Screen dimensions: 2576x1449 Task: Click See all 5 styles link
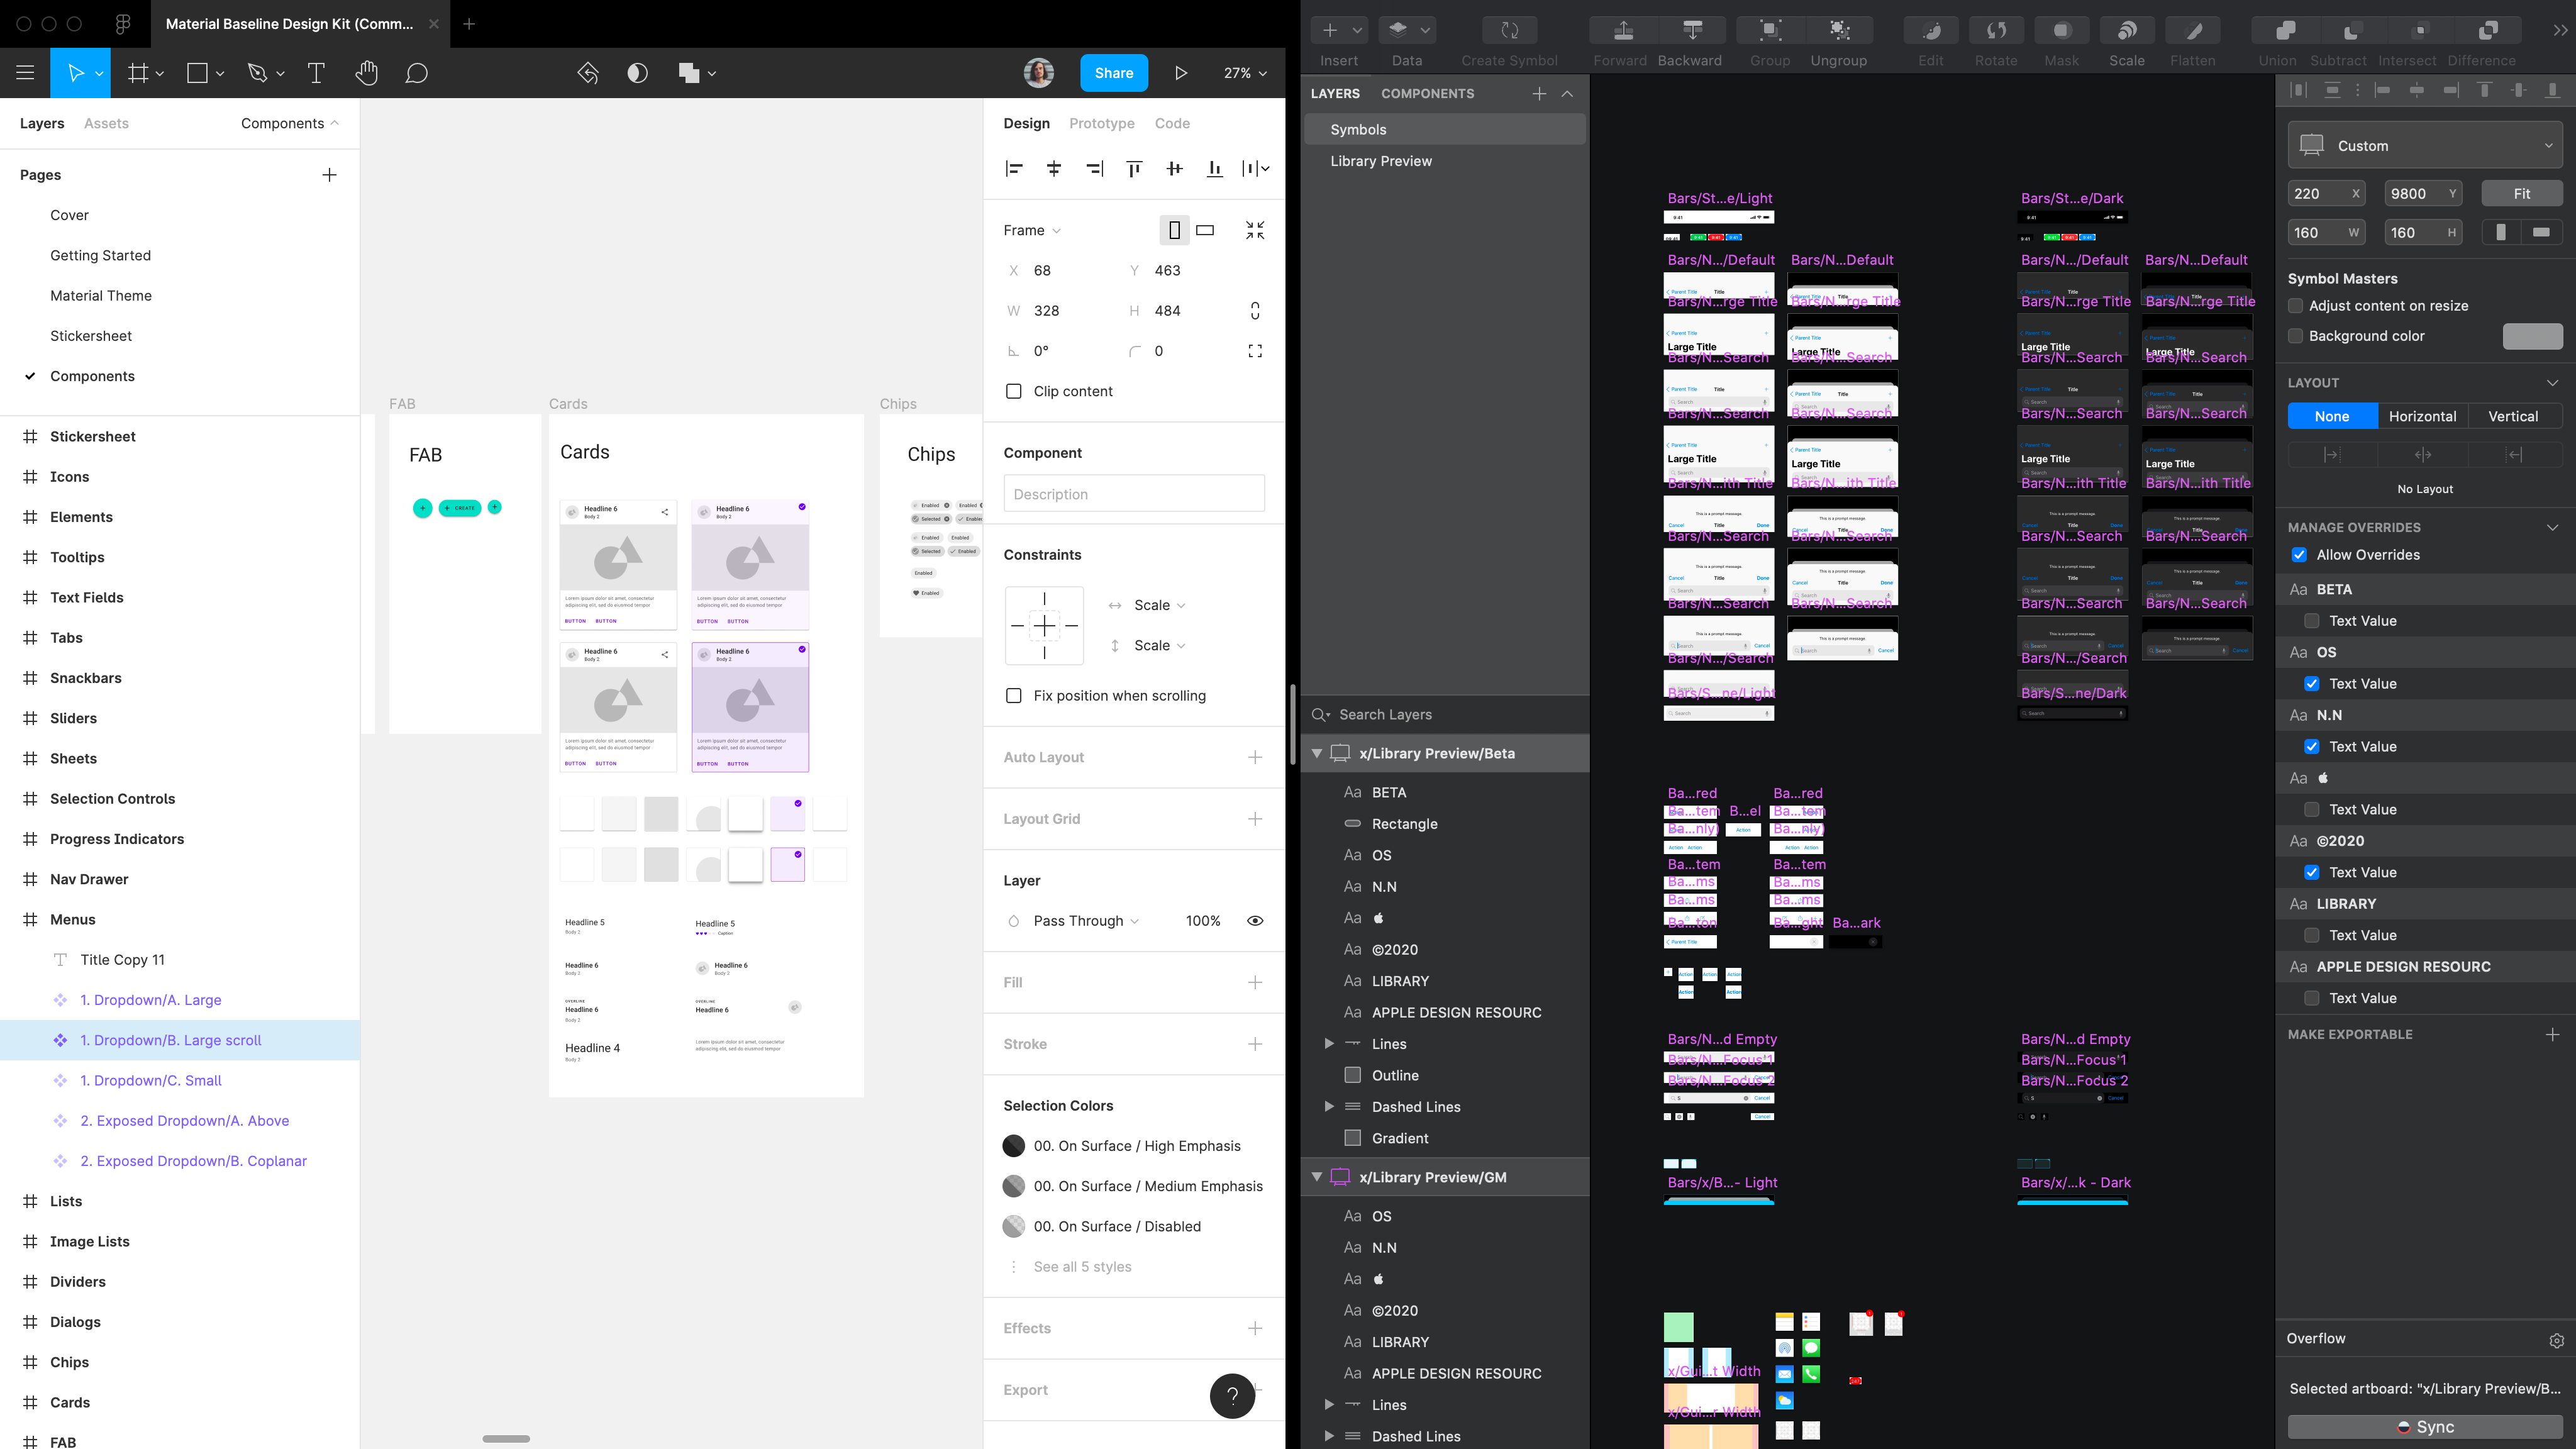click(1082, 1267)
